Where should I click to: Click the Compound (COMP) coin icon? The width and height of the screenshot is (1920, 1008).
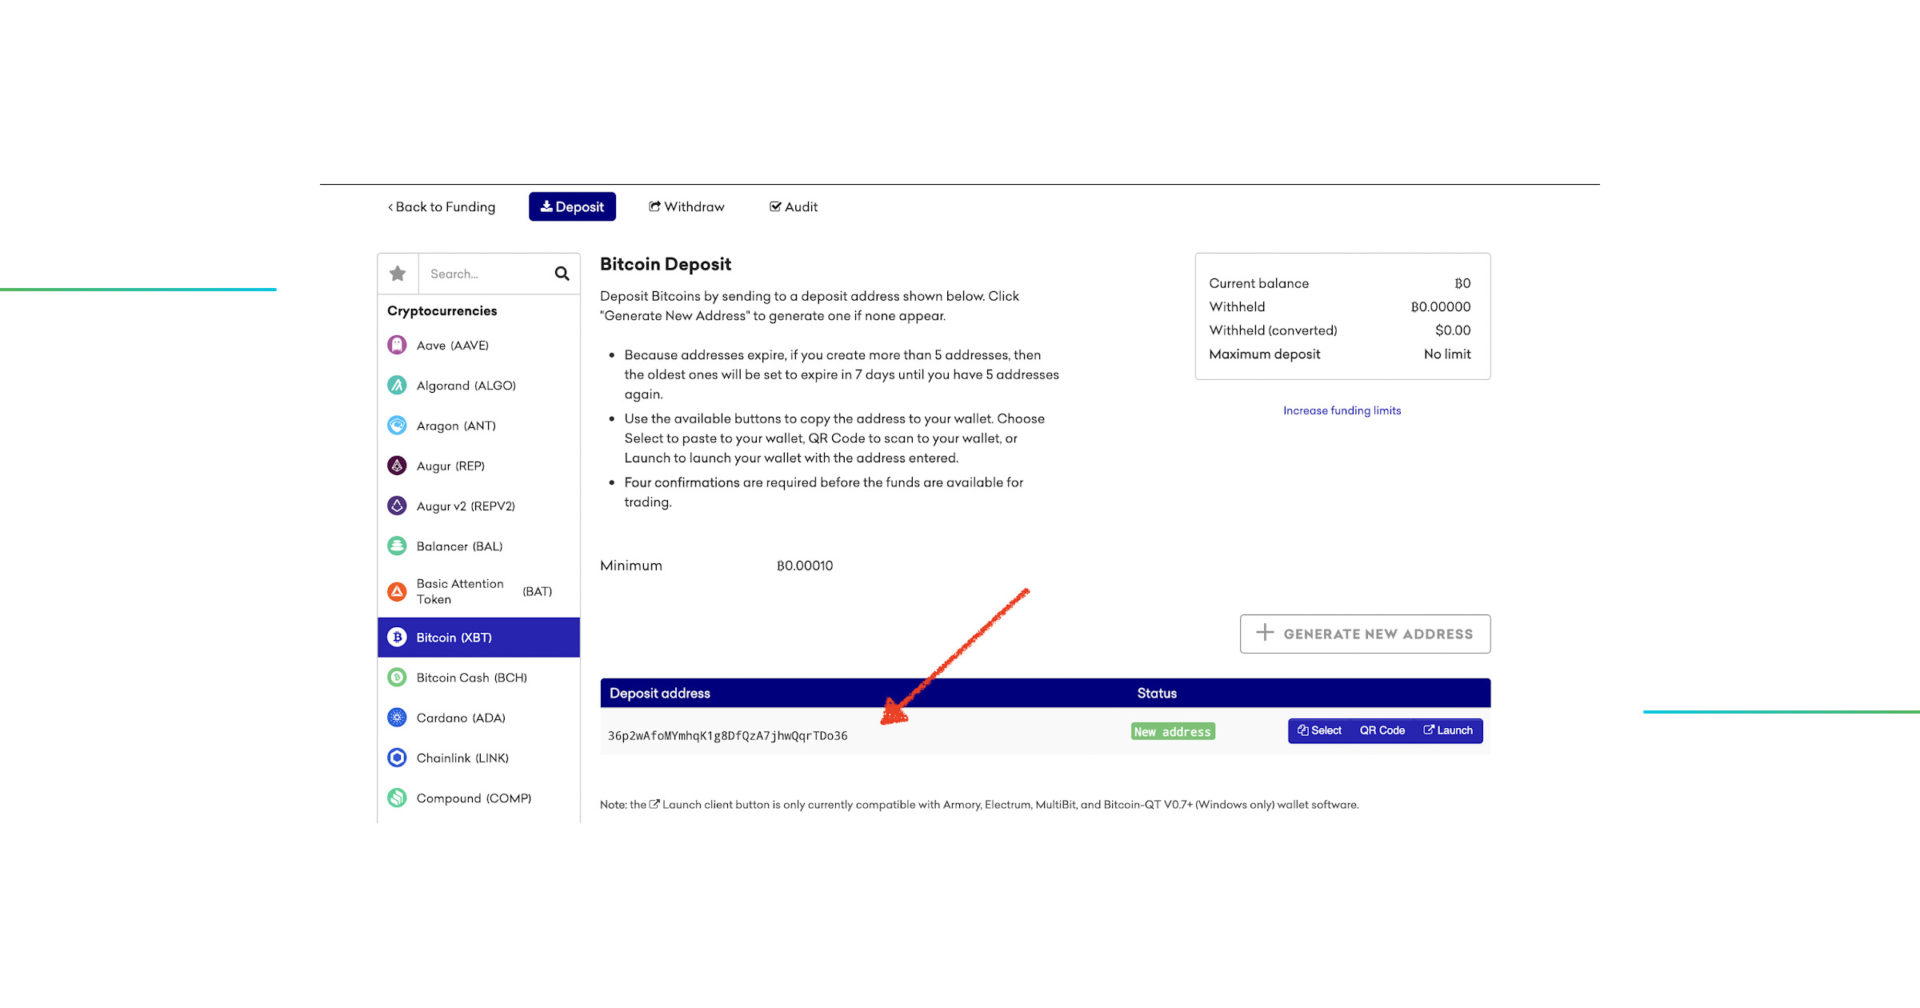(x=397, y=797)
